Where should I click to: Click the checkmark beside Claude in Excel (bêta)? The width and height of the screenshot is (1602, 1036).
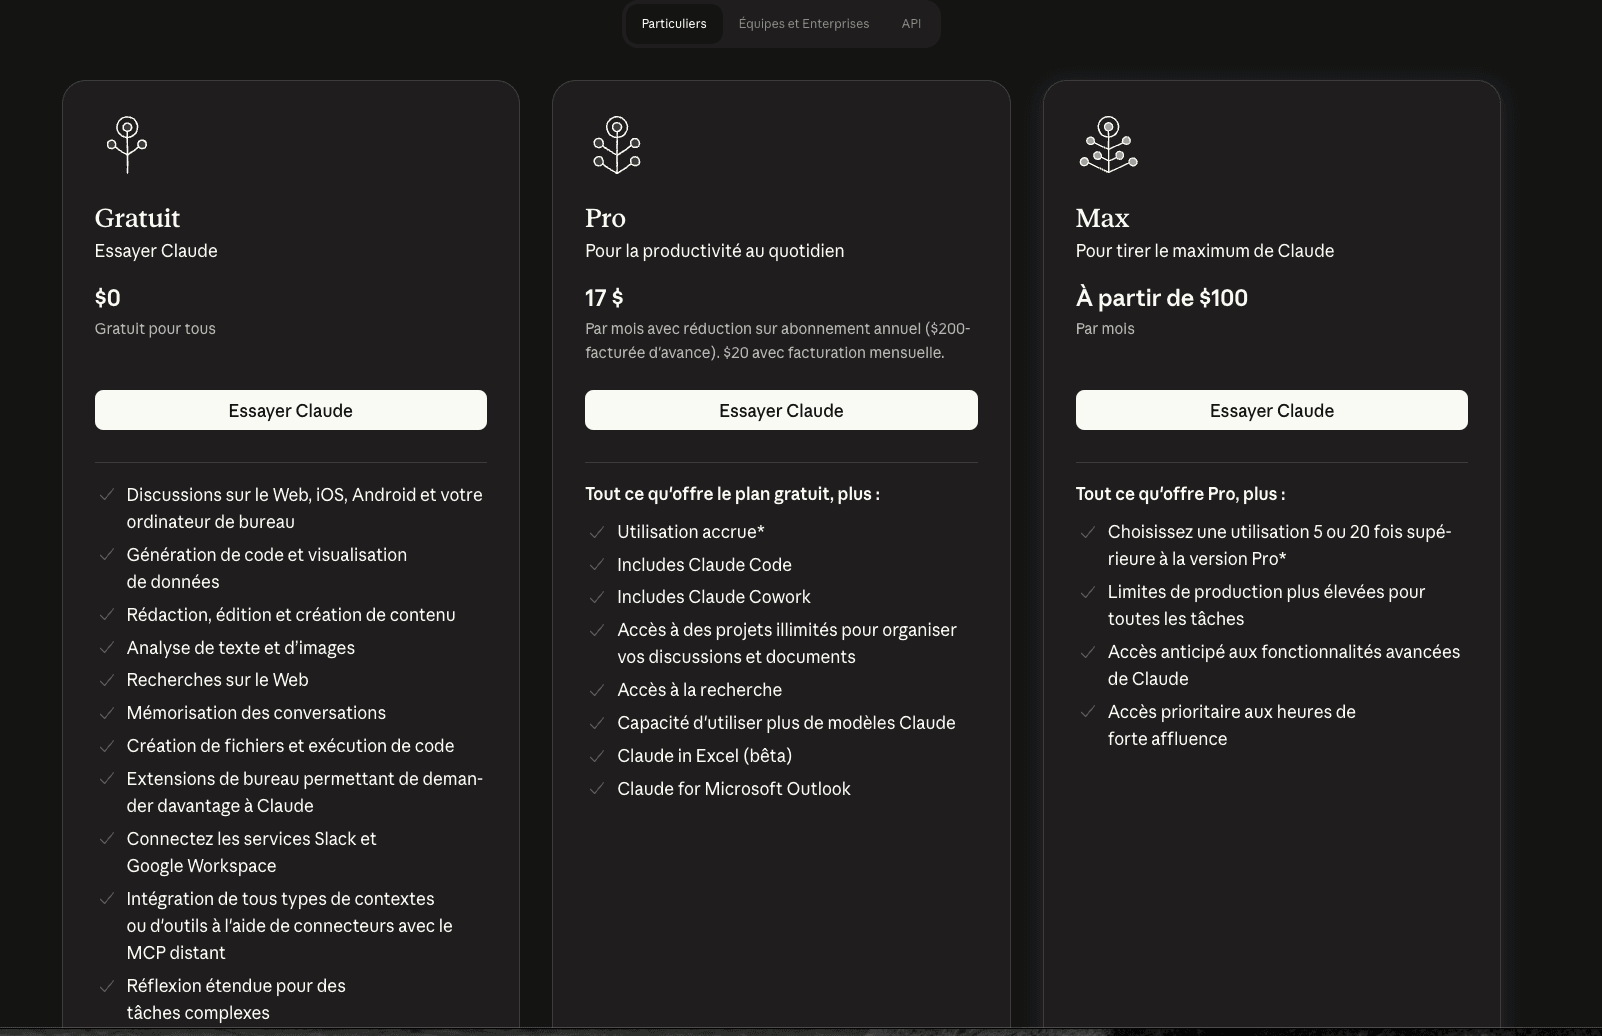pos(597,755)
